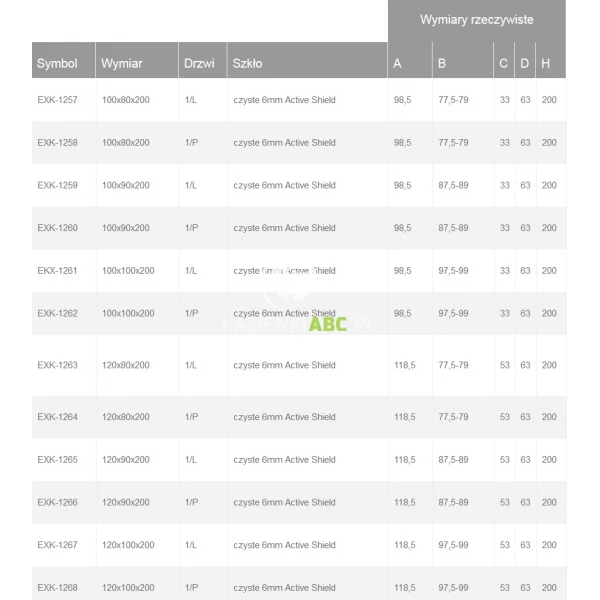Screen dimensions: 600x600
Task: Select the EXK-1263 symbol cell
Action: click(58, 366)
